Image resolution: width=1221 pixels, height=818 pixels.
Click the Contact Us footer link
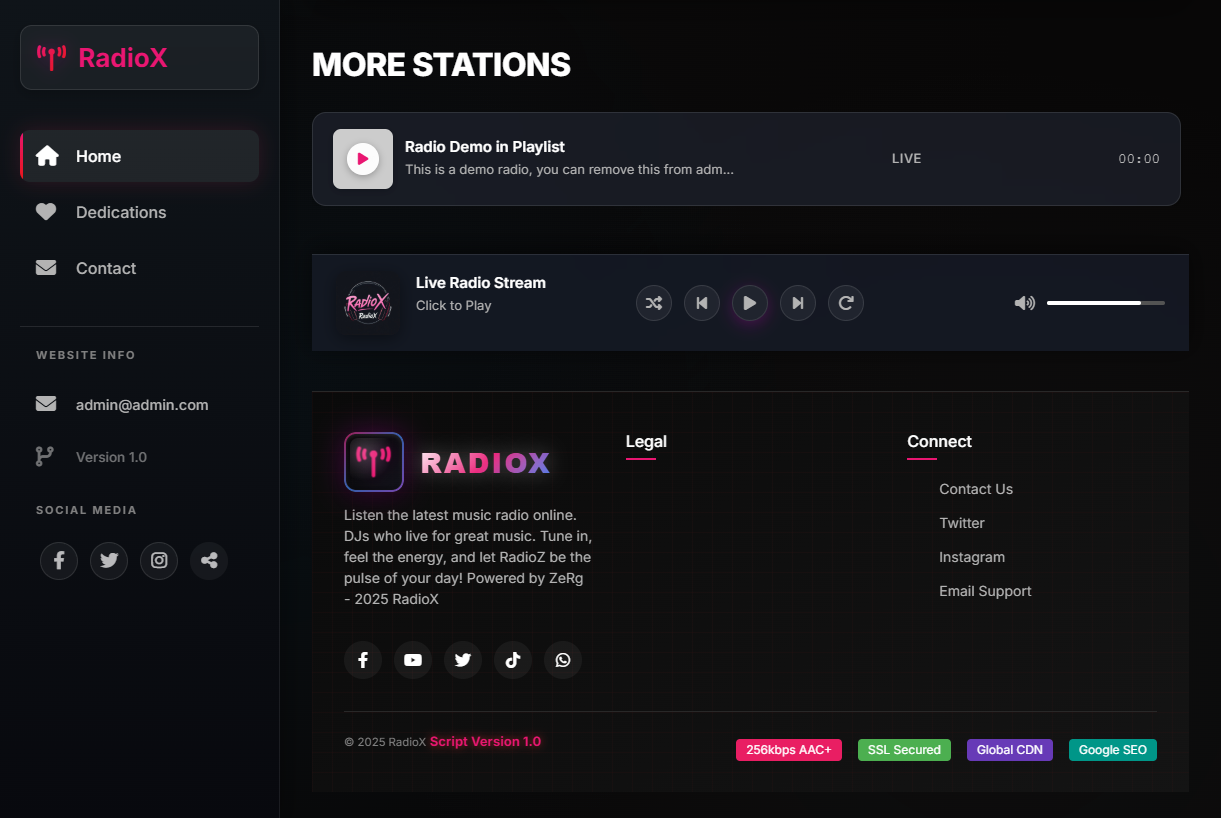pyautogui.click(x=975, y=489)
